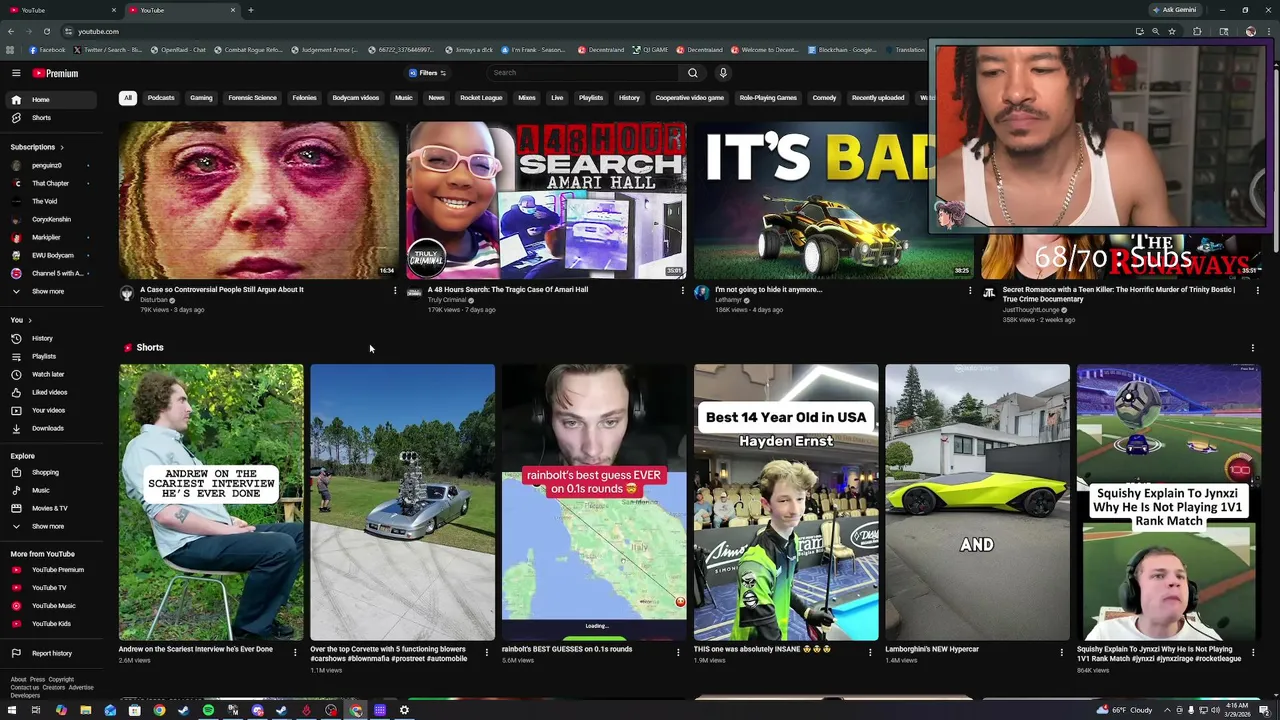Select the Gaming filter chip
This screenshot has width=1280, height=720.
coord(201,98)
